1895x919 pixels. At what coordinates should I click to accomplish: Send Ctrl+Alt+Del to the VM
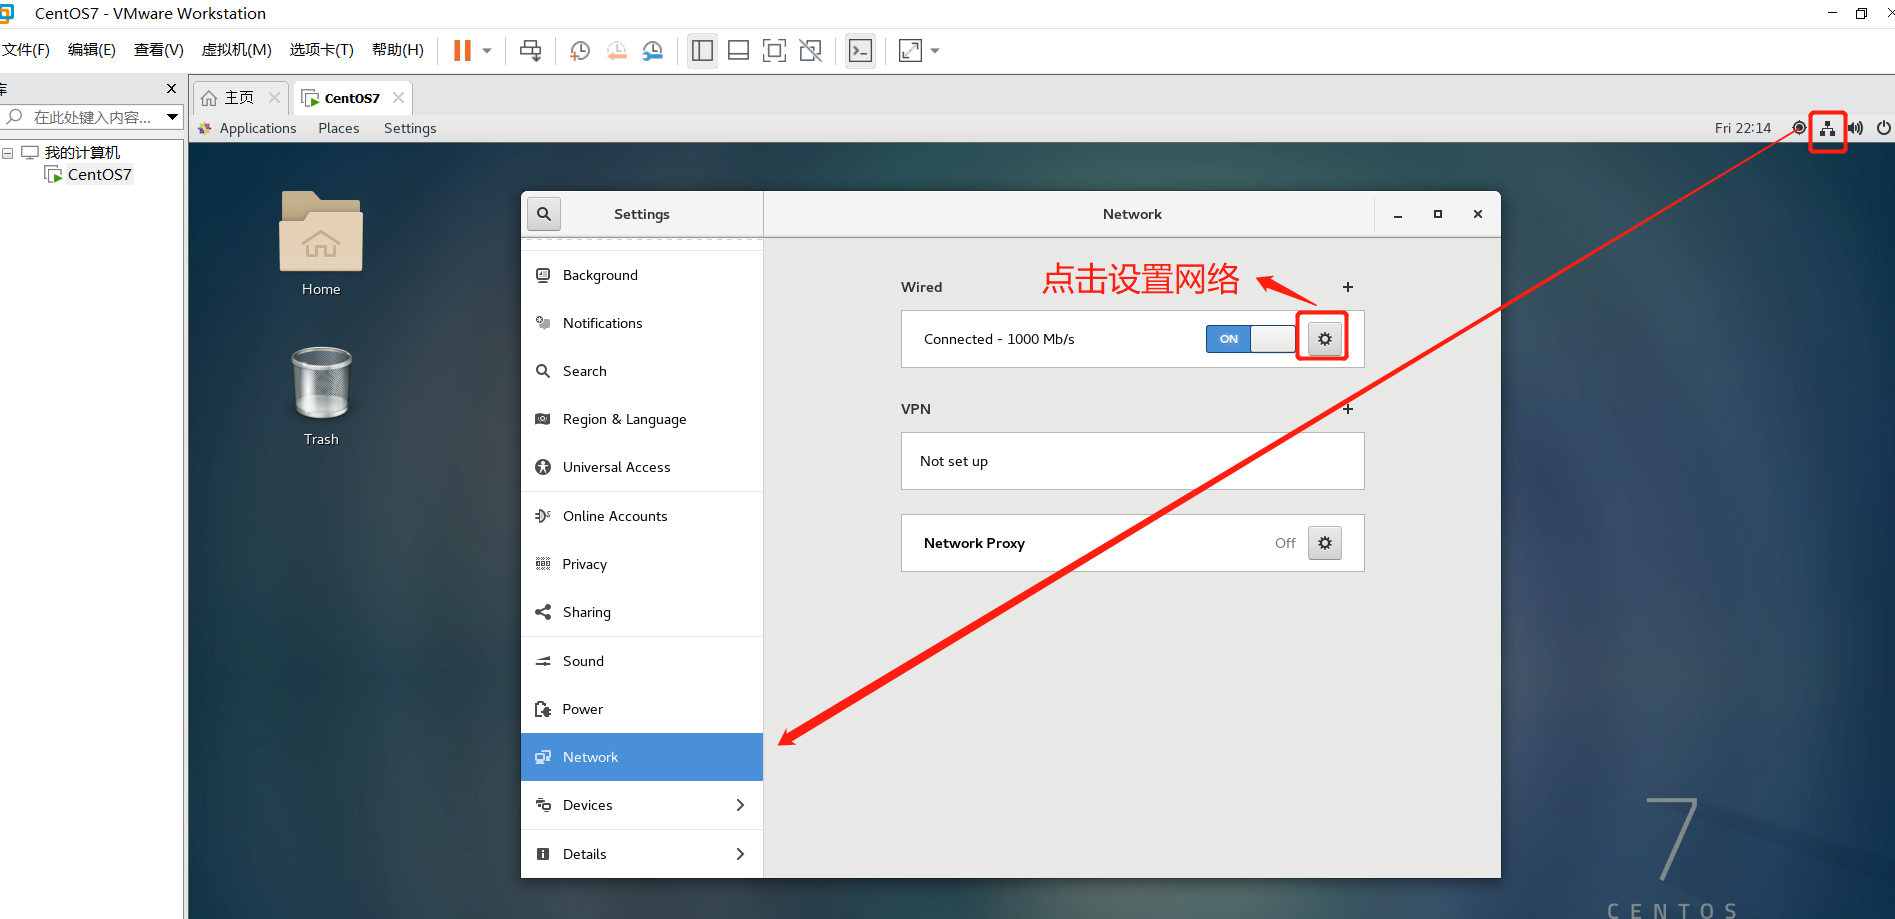[x=531, y=50]
